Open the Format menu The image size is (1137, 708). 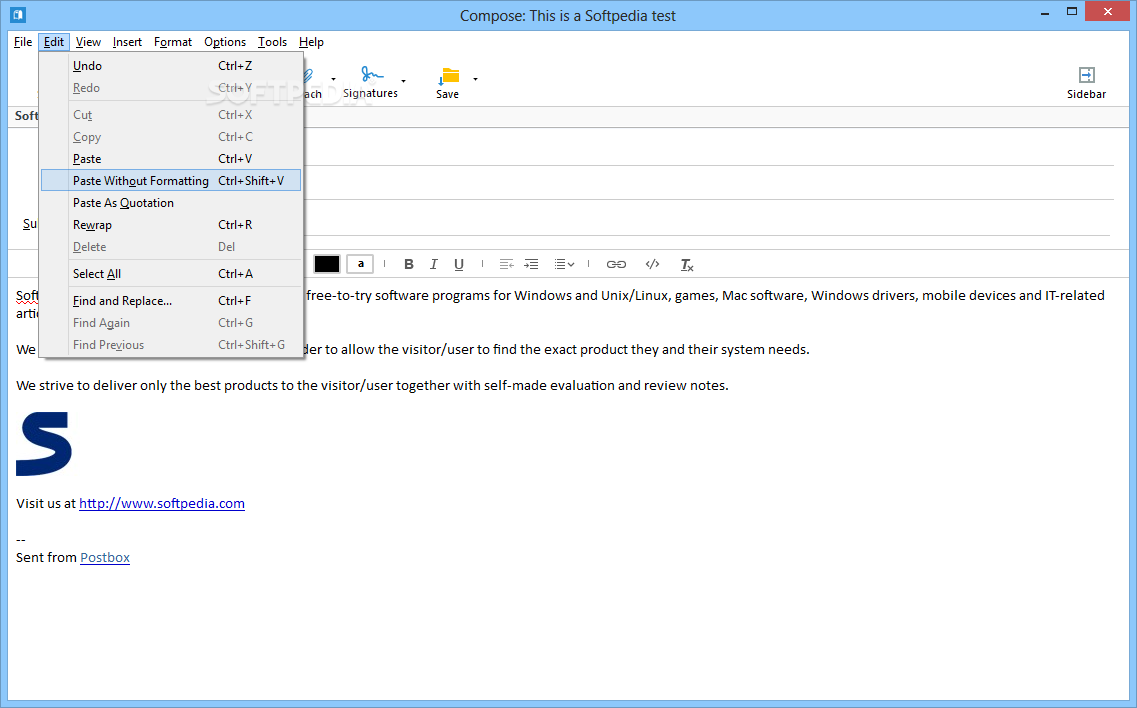coord(173,42)
